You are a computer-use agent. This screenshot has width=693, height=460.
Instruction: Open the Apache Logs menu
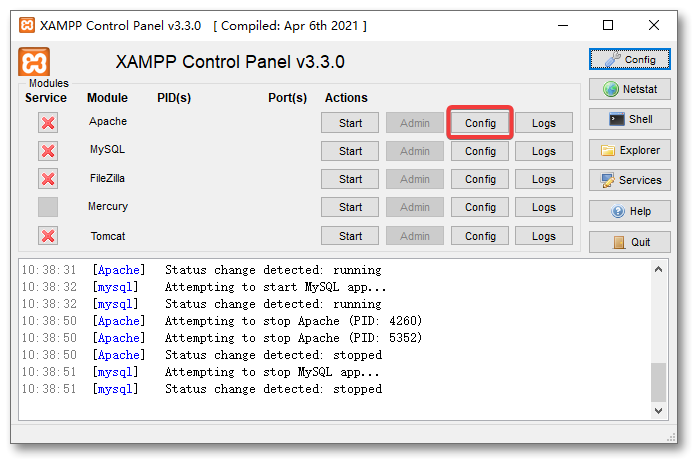coord(544,123)
